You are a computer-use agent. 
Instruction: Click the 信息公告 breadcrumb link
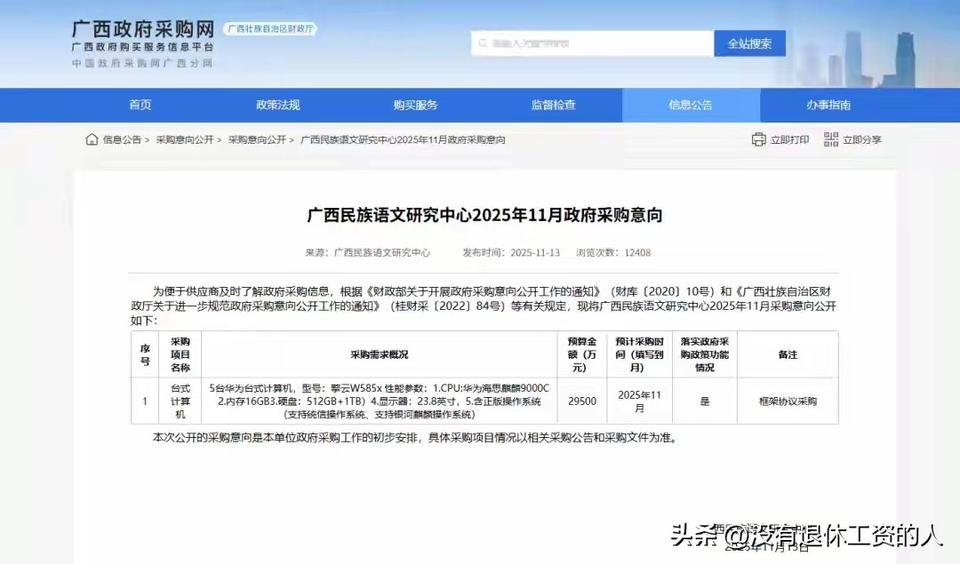click(x=122, y=140)
